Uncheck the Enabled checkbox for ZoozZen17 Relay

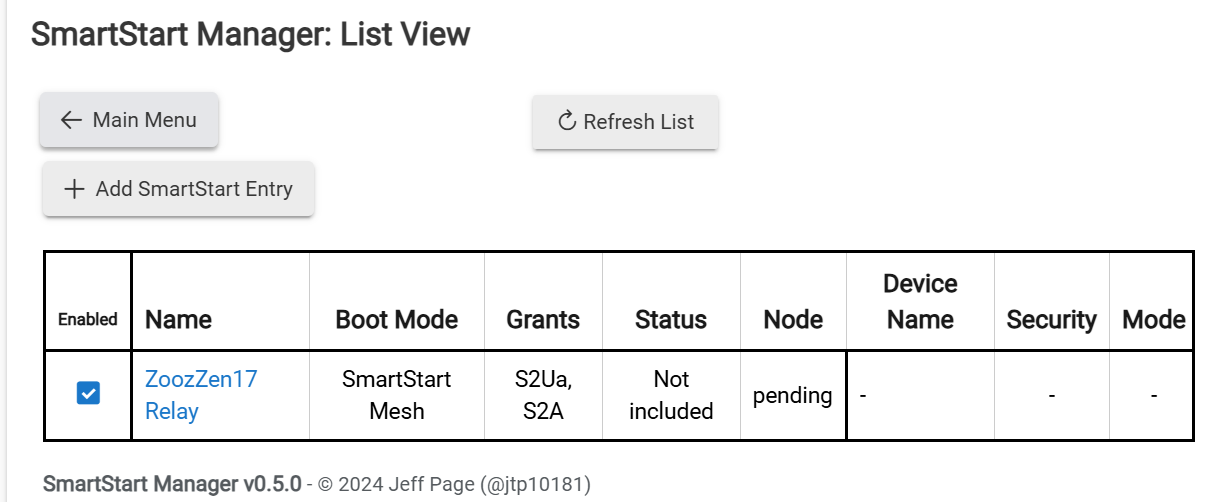[x=88, y=394]
